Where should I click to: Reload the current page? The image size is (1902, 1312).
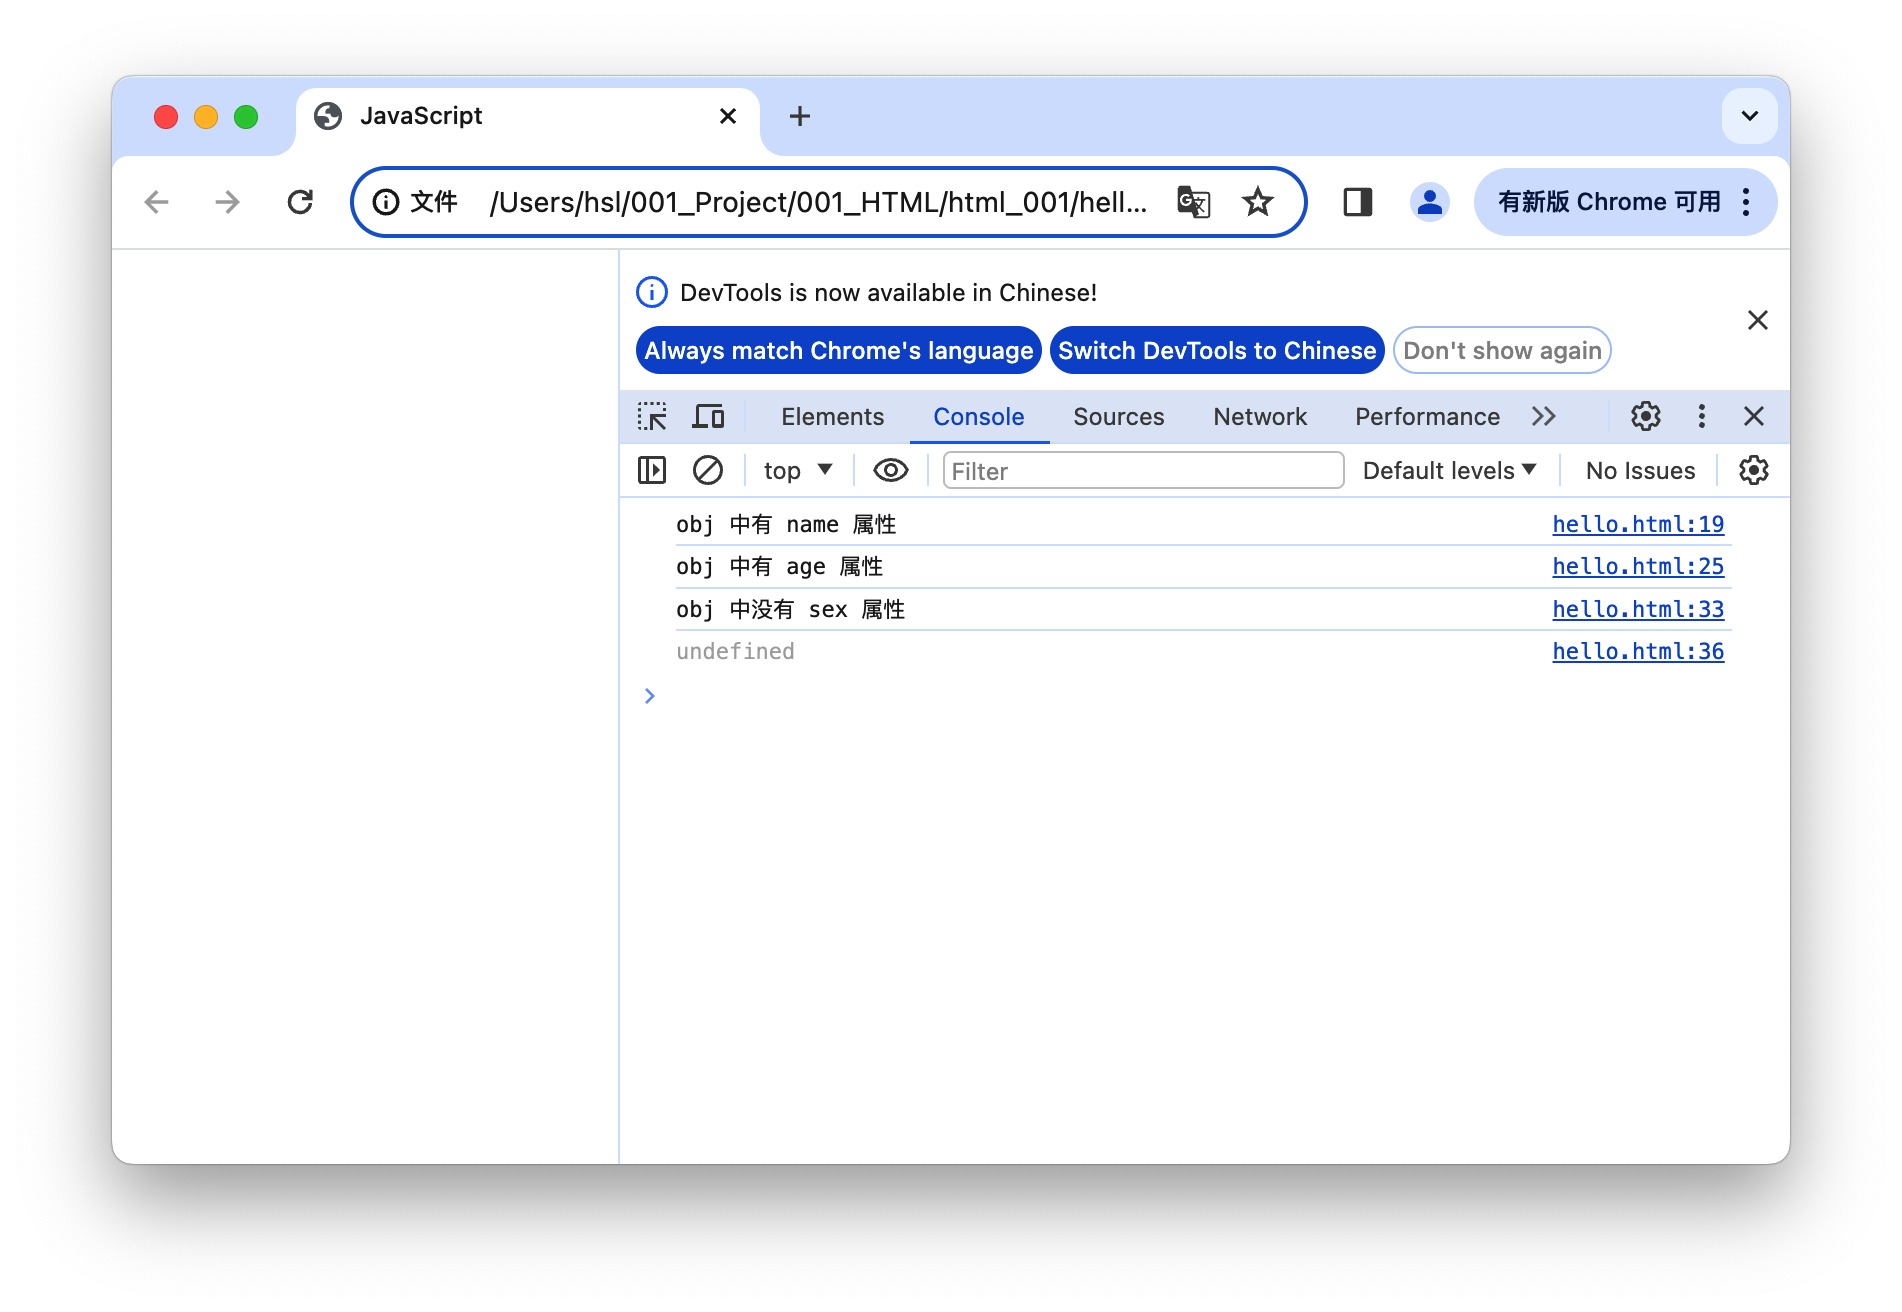point(300,202)
